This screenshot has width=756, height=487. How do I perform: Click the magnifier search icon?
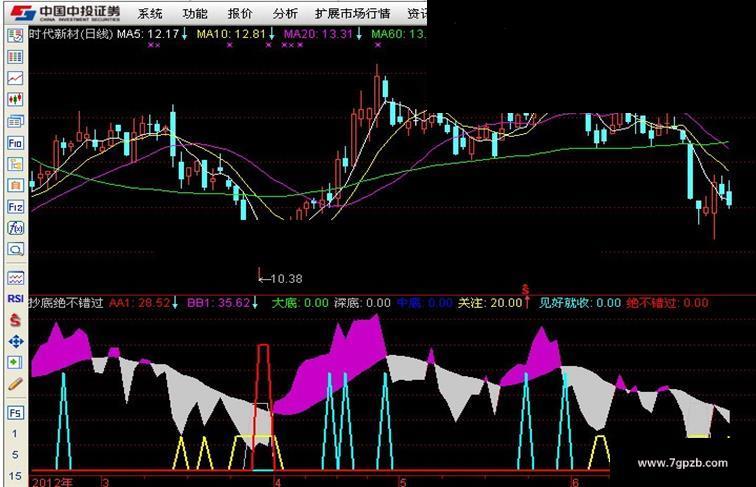(15, 249)
